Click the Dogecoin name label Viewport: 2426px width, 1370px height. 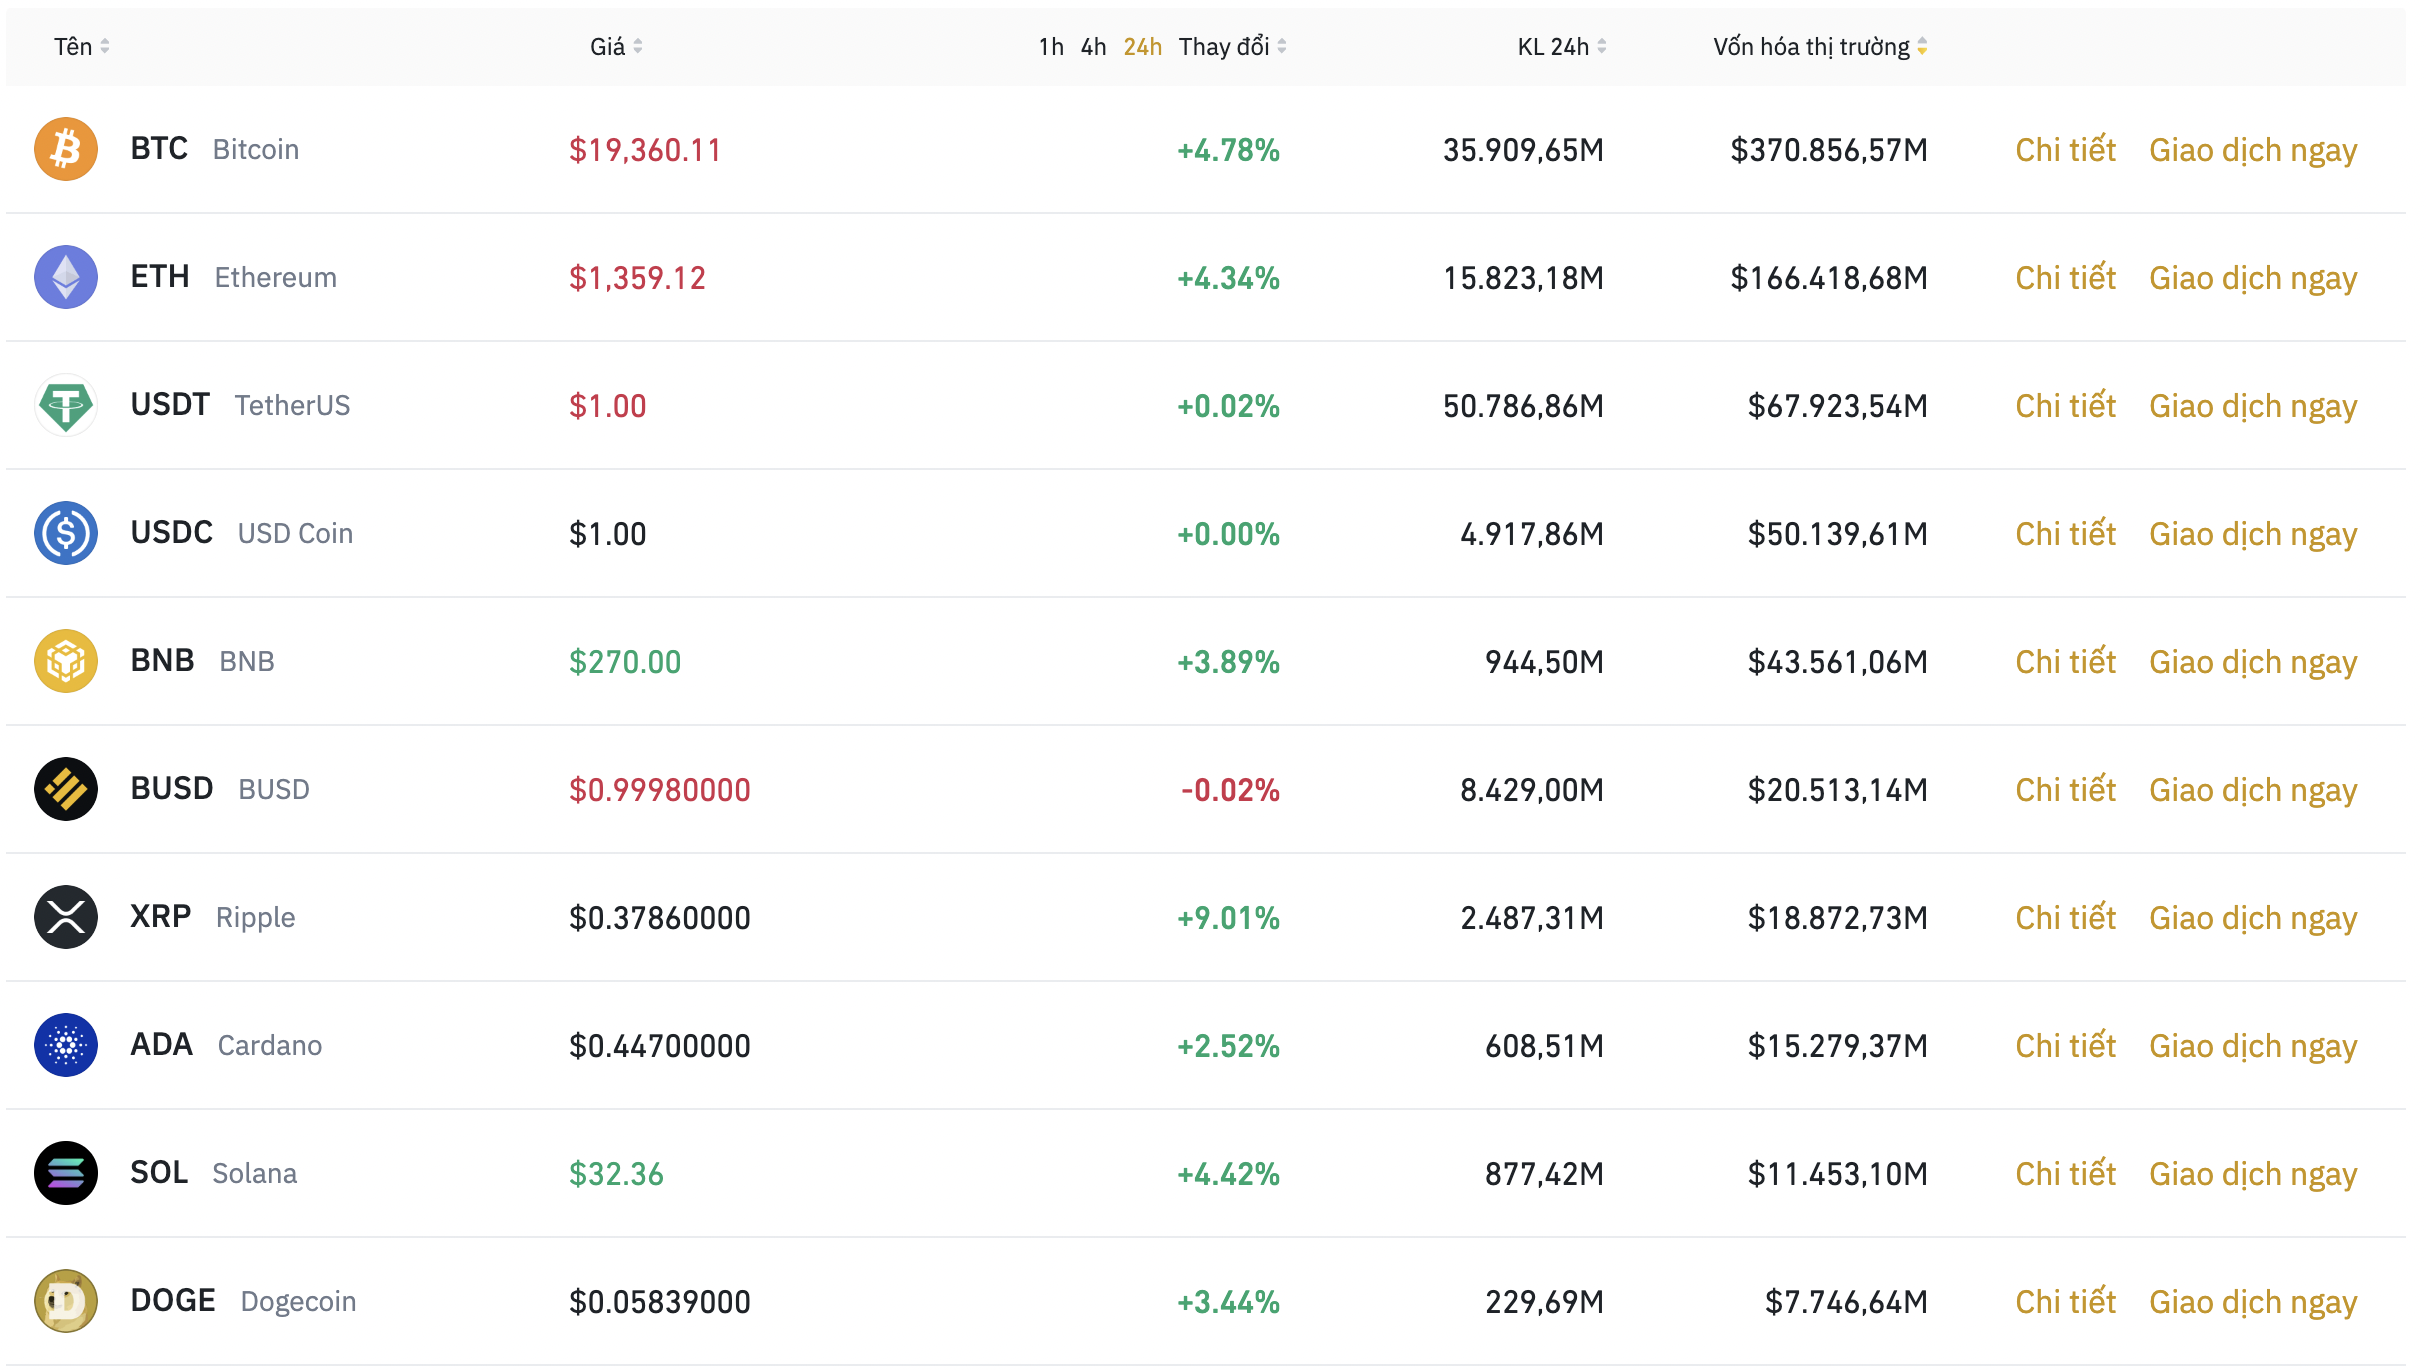(x=299, y=1303)
